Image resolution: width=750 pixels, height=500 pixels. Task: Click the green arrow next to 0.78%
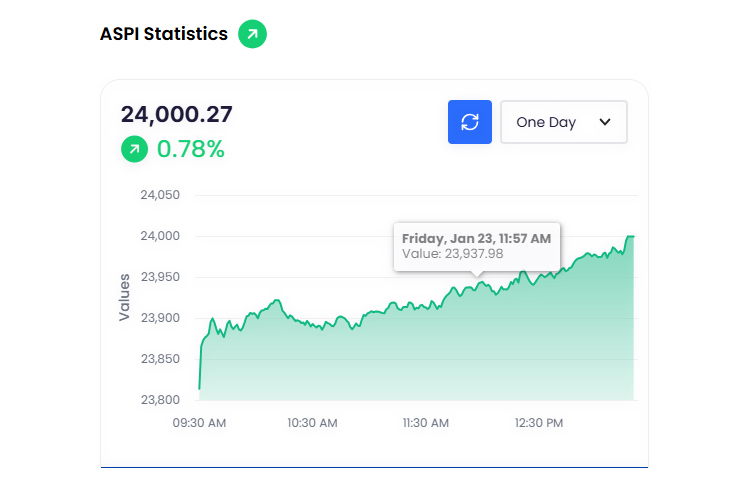[134, 150]
